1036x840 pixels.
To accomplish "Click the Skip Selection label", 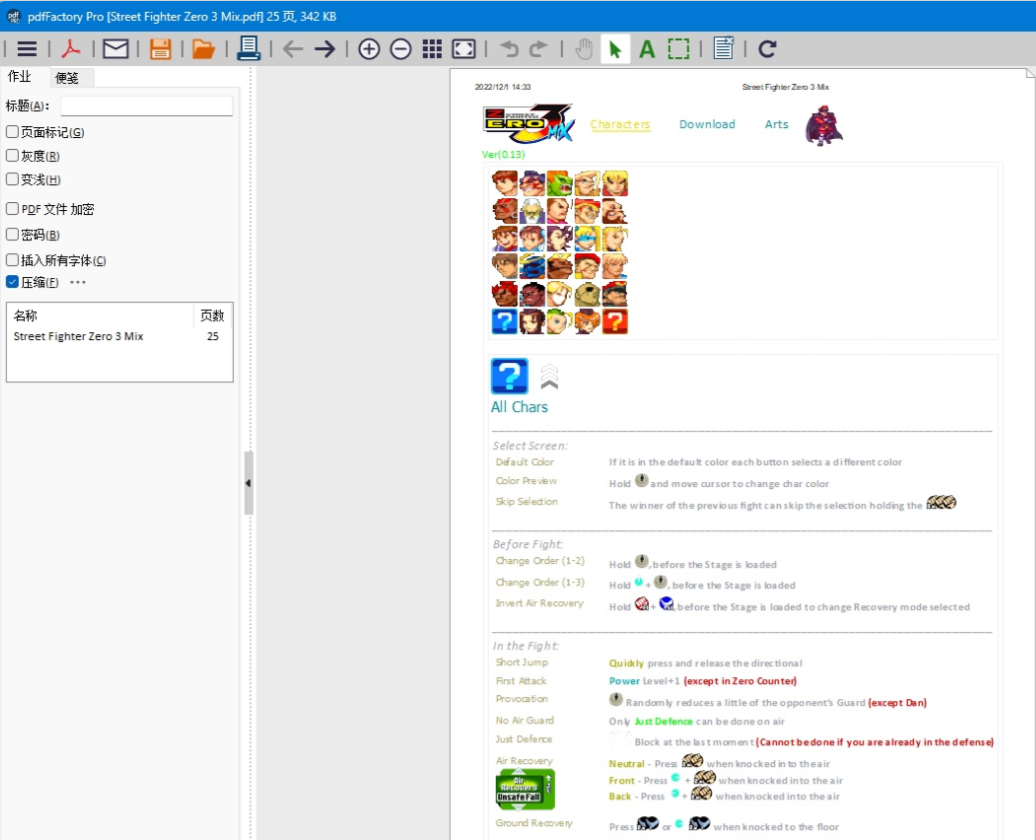I will pos(527,502).
